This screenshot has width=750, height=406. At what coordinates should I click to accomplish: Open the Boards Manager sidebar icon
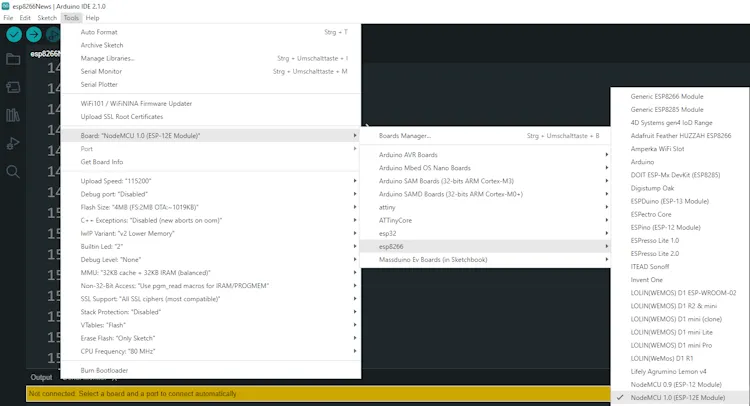point(13,87)
